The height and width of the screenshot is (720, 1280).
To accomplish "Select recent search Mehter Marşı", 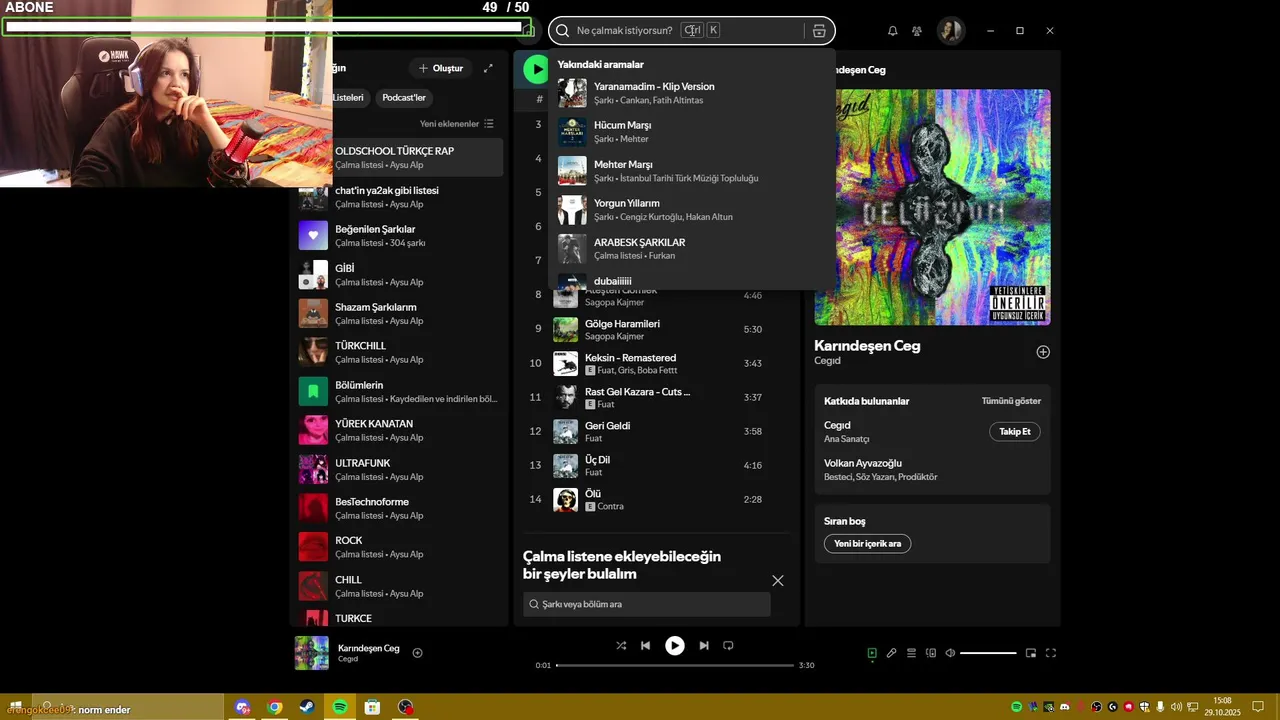I will pyautogui.click(x=691, y=171).
